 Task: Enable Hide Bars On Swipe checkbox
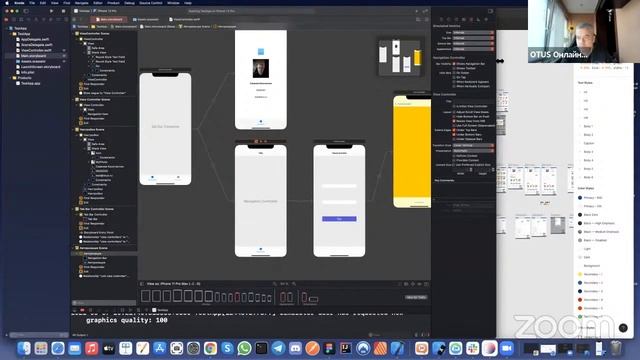point(454,73)
